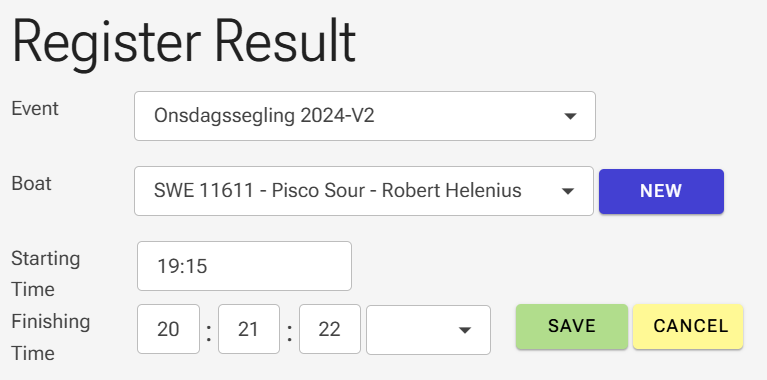Open the Boat dropdown showing SWE 11611
The image size is (767, 380).
pos(363,191)
